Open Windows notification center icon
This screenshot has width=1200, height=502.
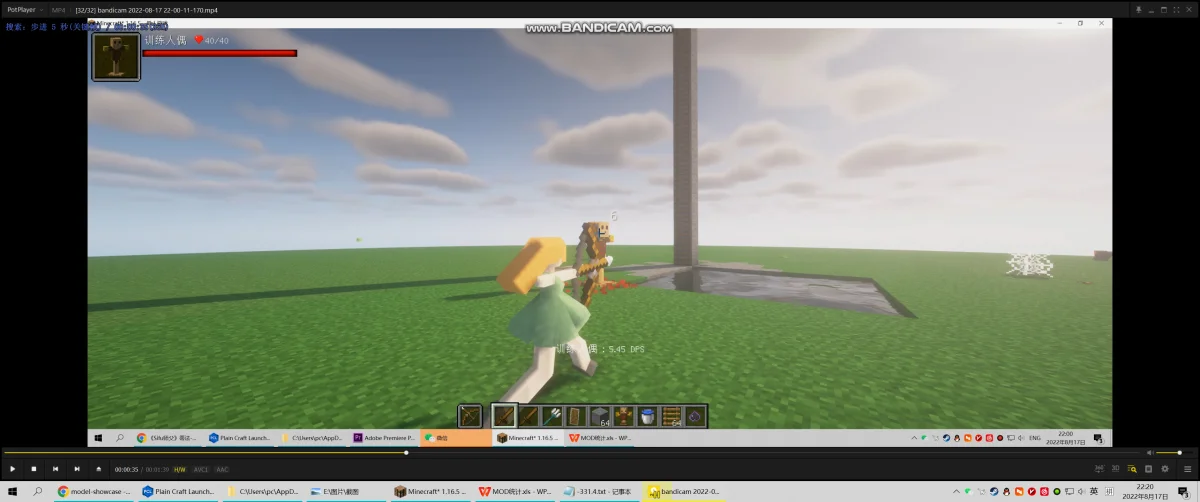pos(1185,491)
